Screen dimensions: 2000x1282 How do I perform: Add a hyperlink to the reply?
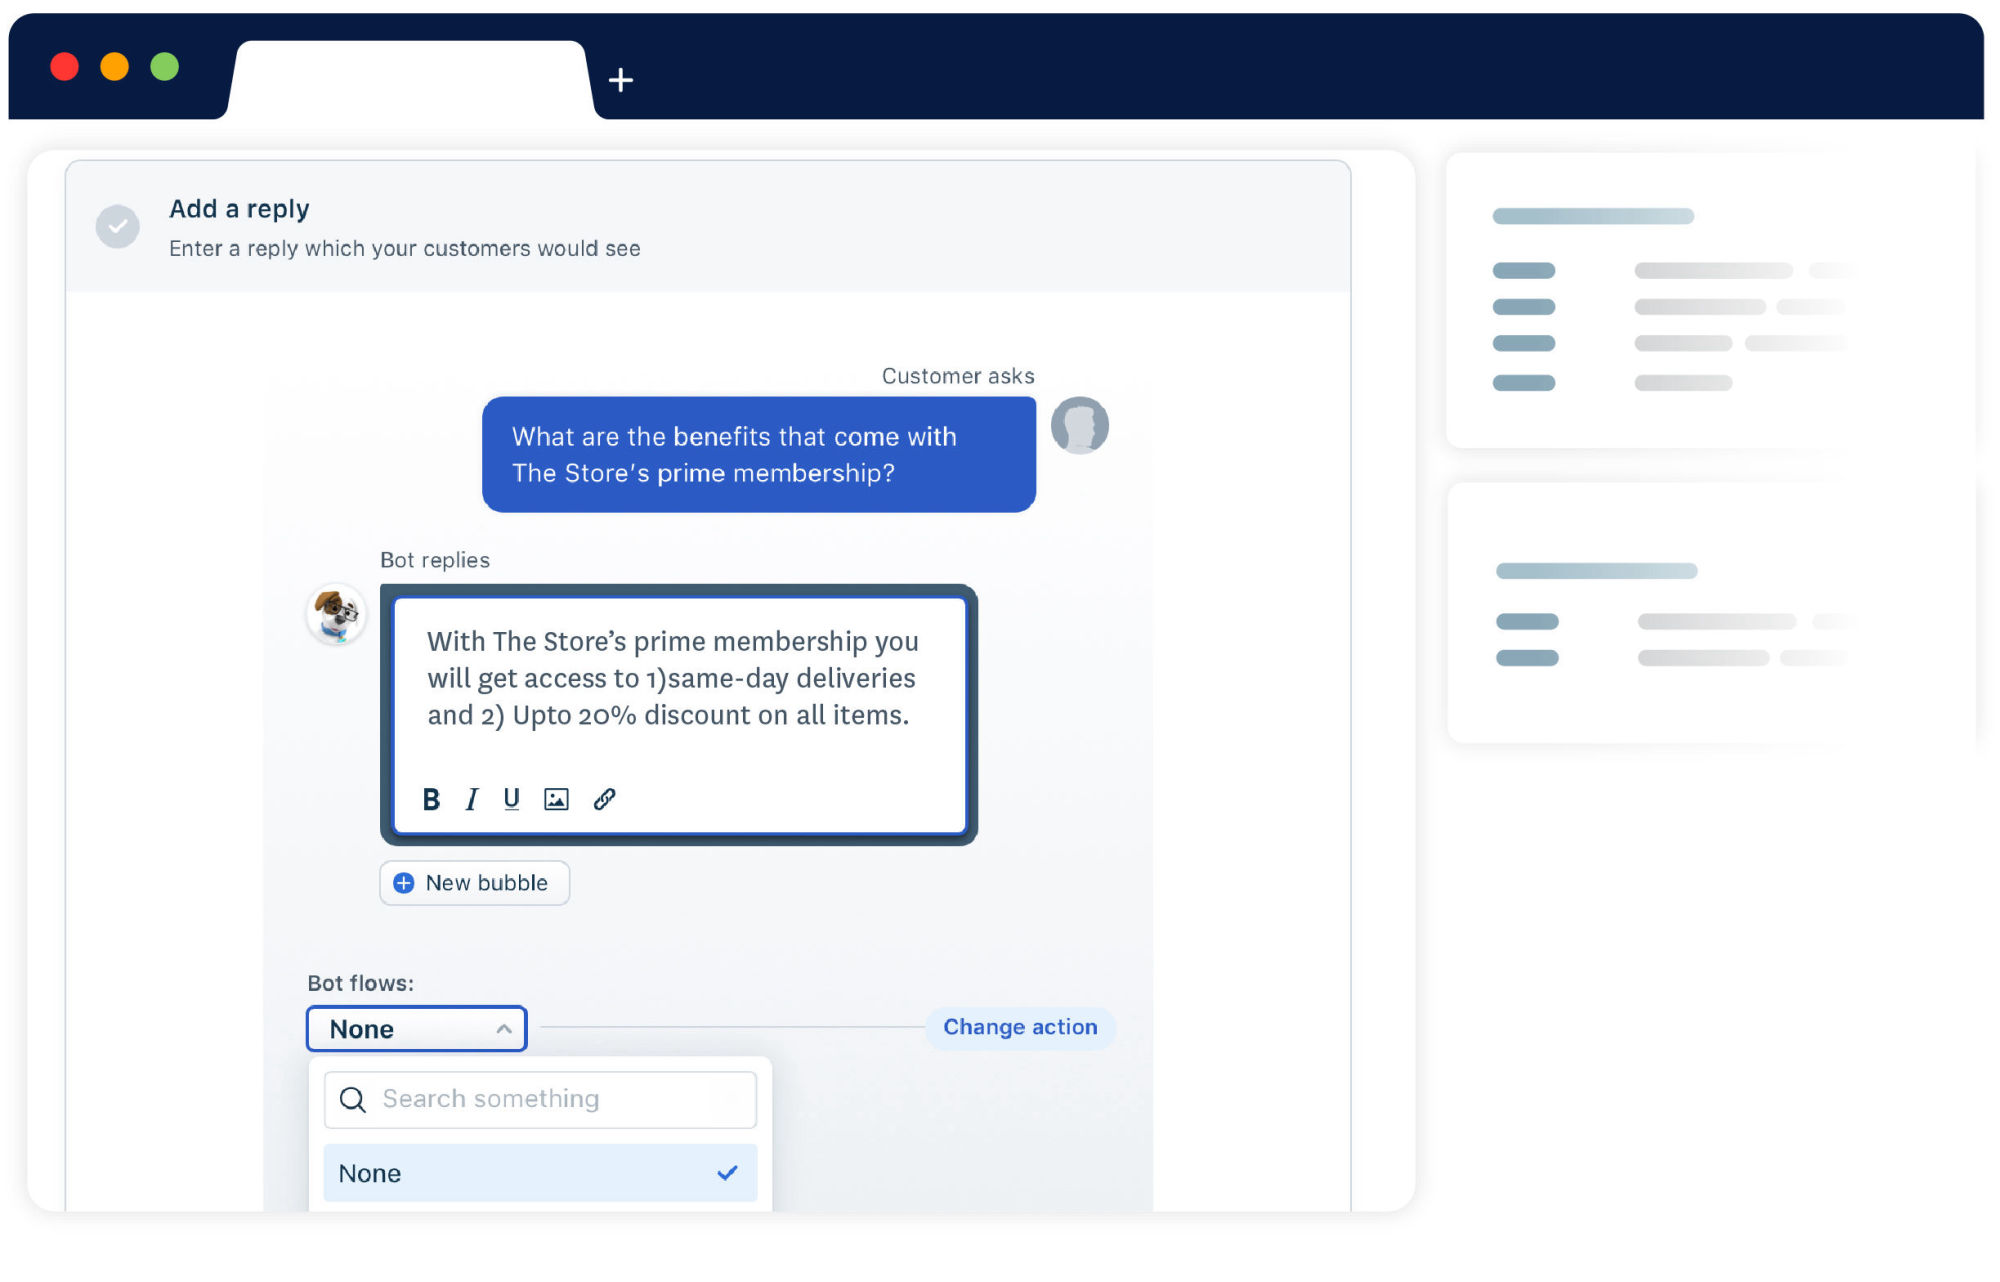[x=604, y=799]
